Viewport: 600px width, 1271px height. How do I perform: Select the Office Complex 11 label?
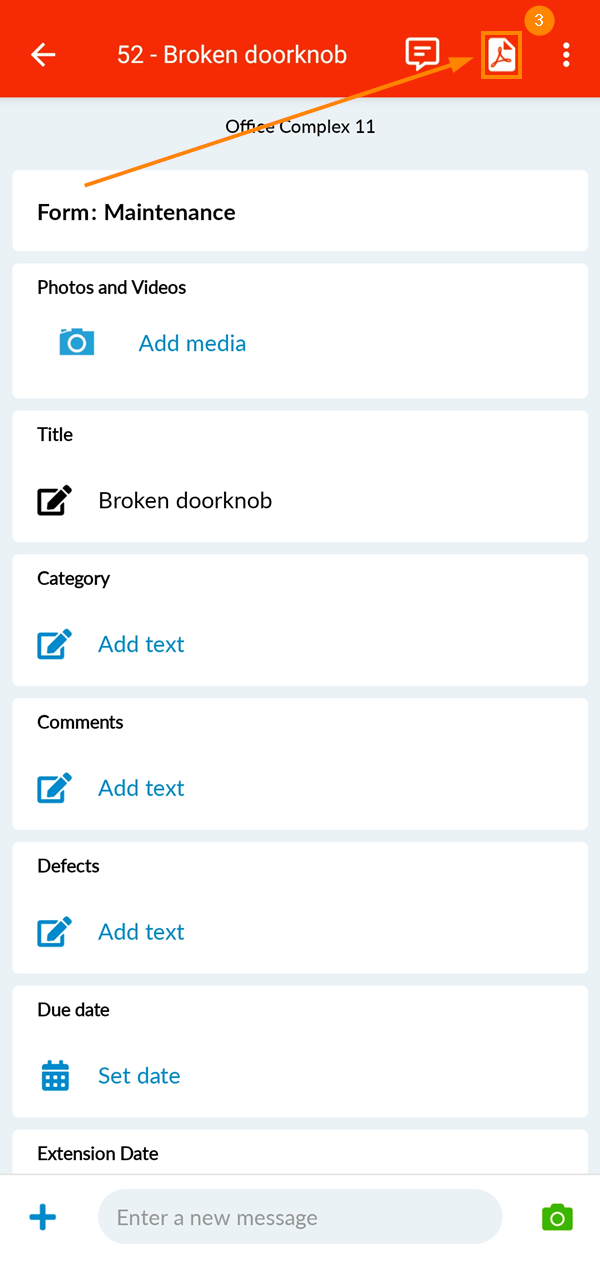(x=300, y=126)
